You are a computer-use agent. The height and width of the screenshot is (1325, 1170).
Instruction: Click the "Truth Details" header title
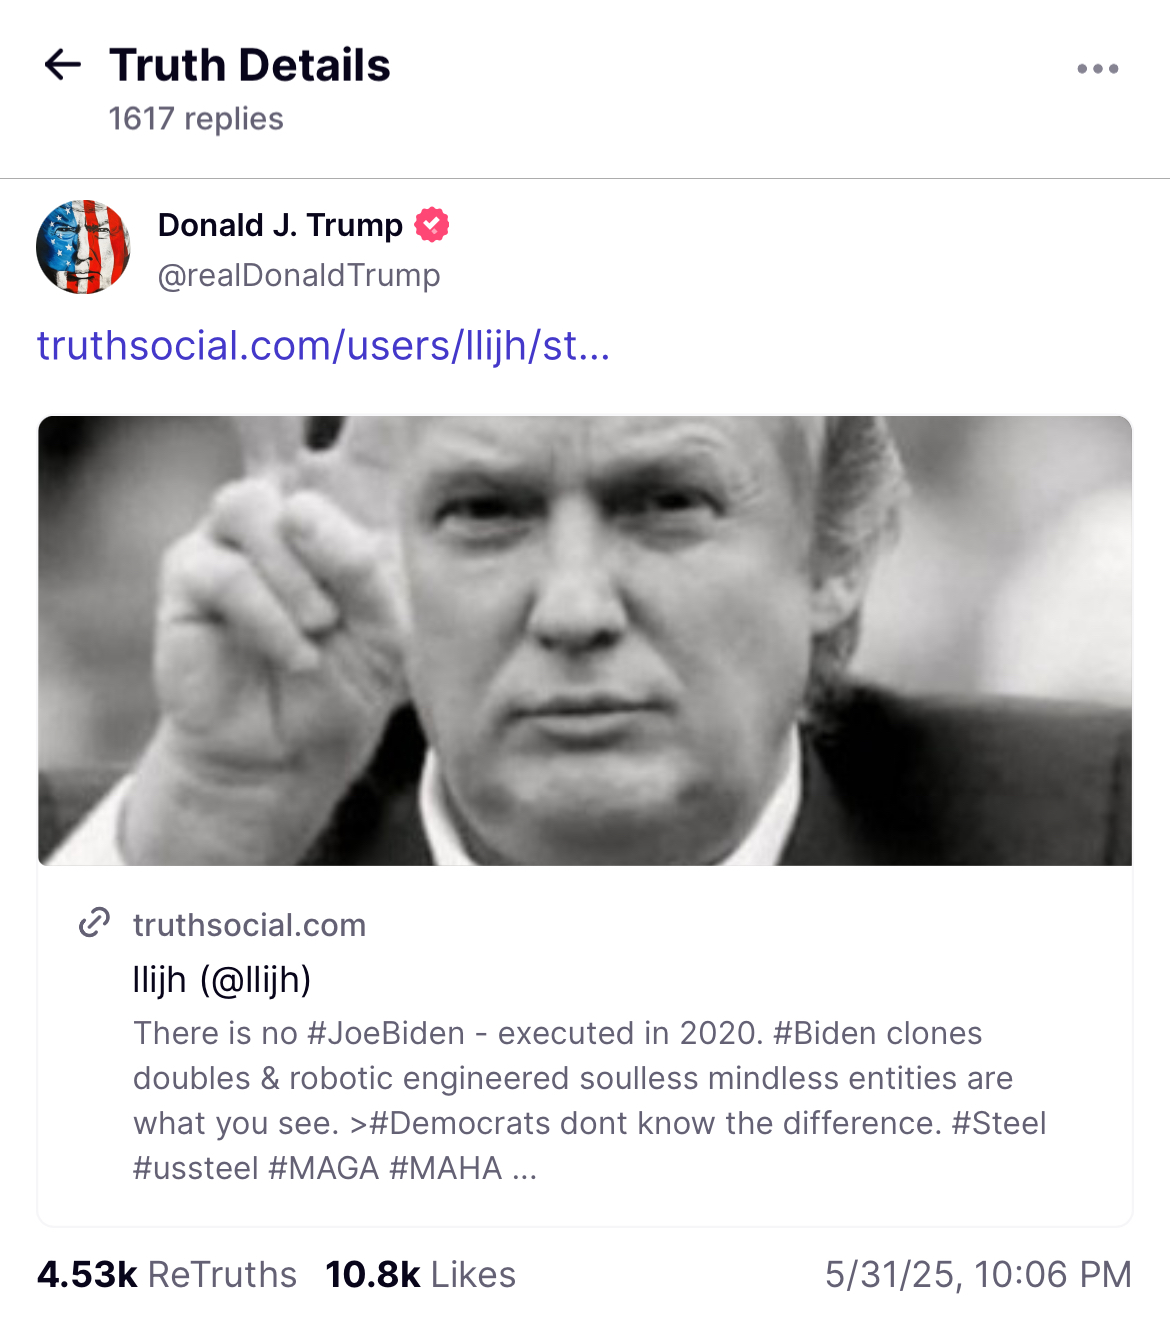click(x=250, y=65)
